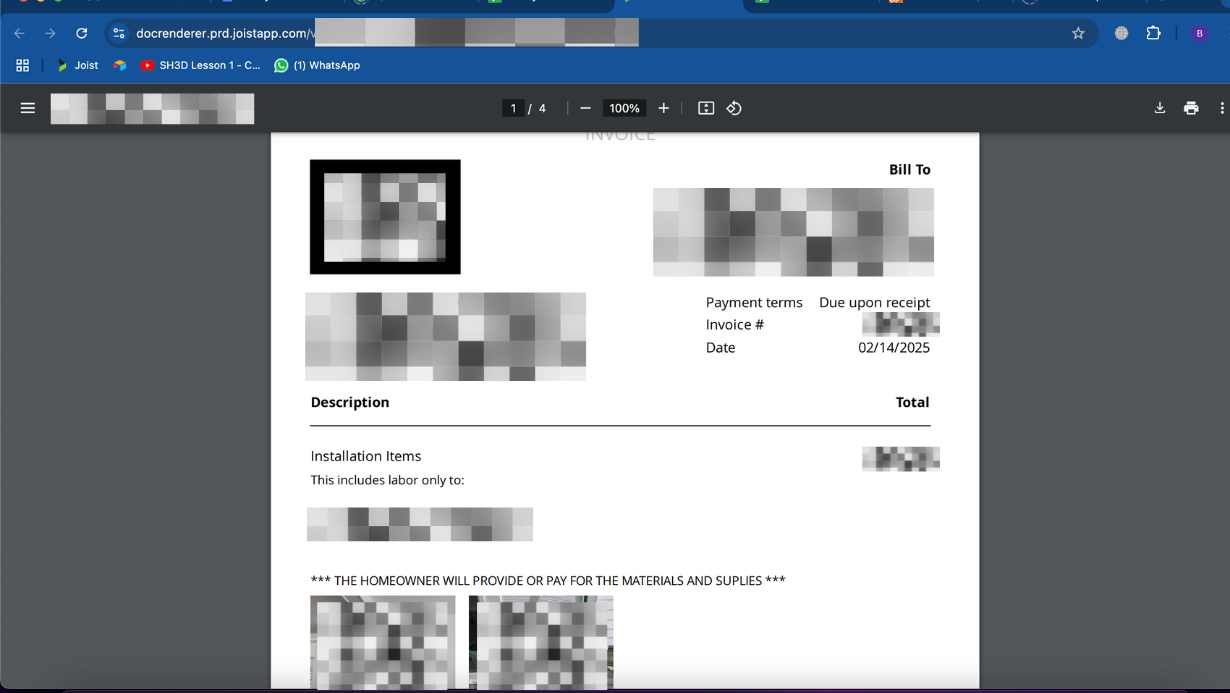Select the 100% zoom level field
Screen dimensions: 1230x693
625,108
